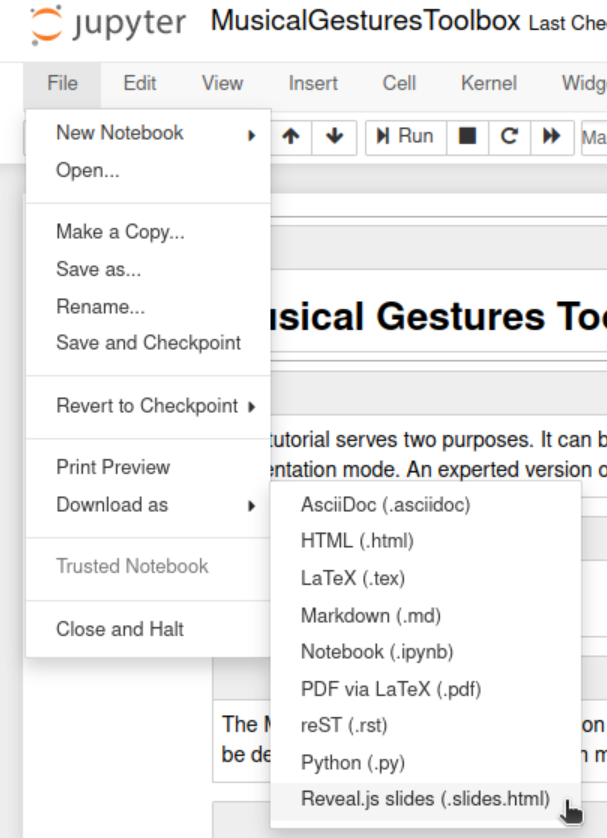Viewport: 607px width, 838px height.
Task: Click the Last Checkpoint status text
Action: coord(567,24)
